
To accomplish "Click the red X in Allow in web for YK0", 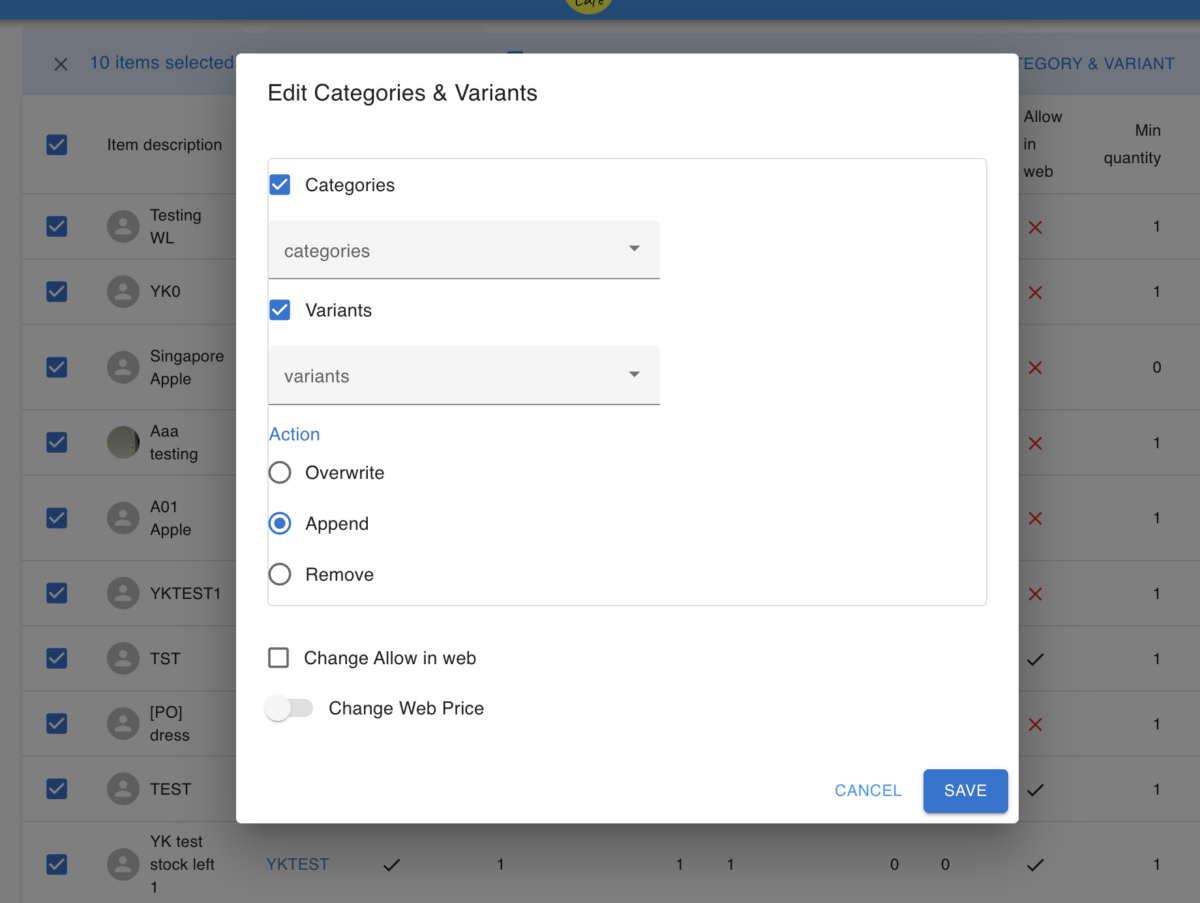I will [x=1035, y=292].
